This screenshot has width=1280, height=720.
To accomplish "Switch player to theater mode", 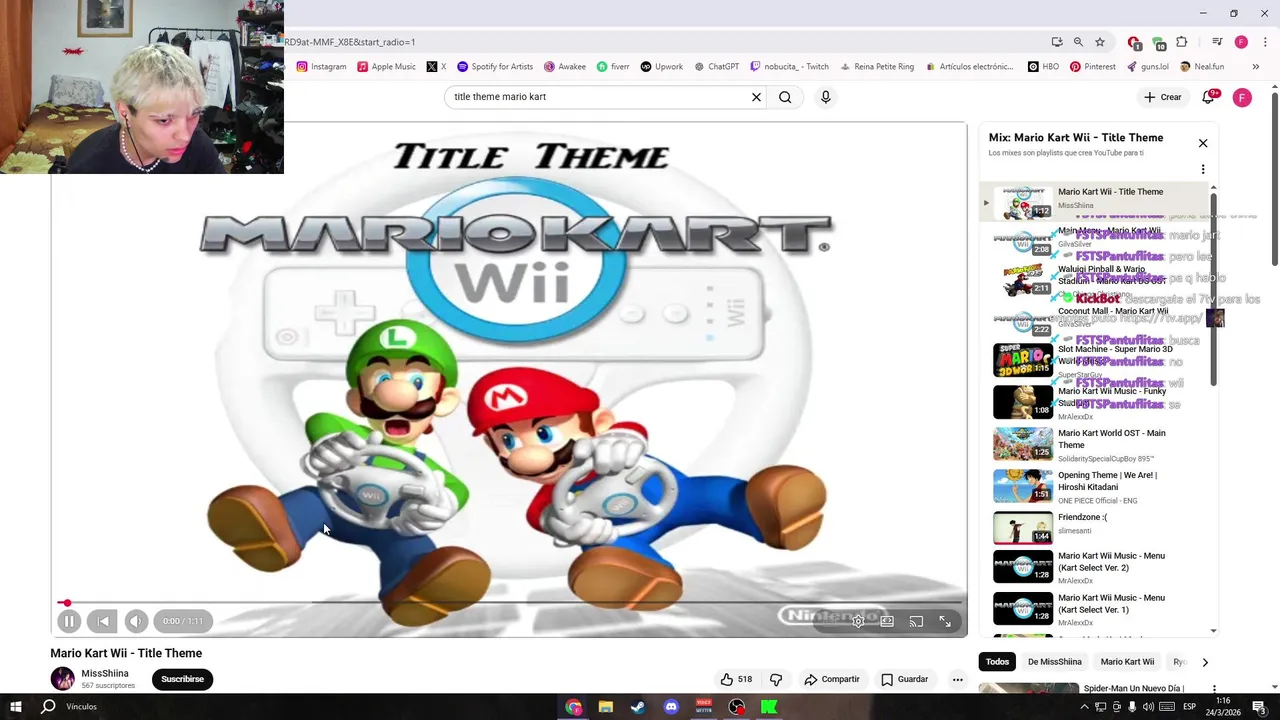I will pos(887,621).
